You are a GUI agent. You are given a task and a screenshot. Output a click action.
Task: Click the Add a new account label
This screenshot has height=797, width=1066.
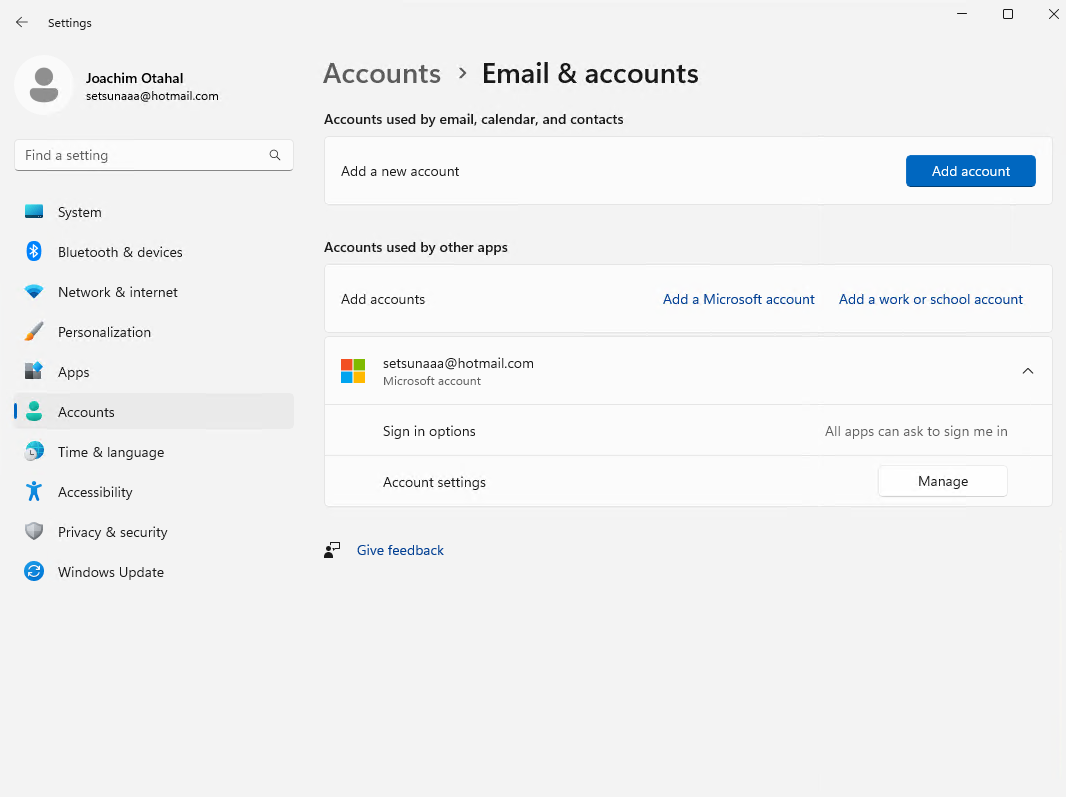(x=400, y=171)
